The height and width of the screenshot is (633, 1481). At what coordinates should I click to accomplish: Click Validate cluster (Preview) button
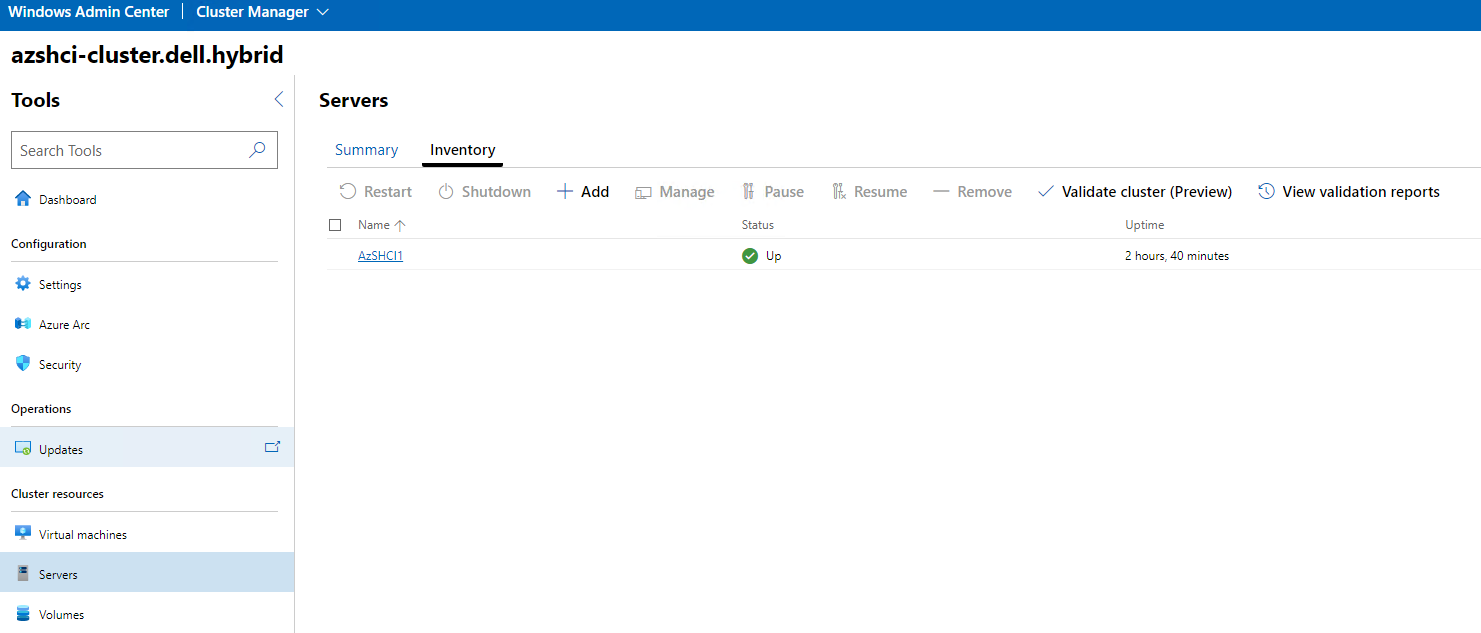coord(1135,191)
